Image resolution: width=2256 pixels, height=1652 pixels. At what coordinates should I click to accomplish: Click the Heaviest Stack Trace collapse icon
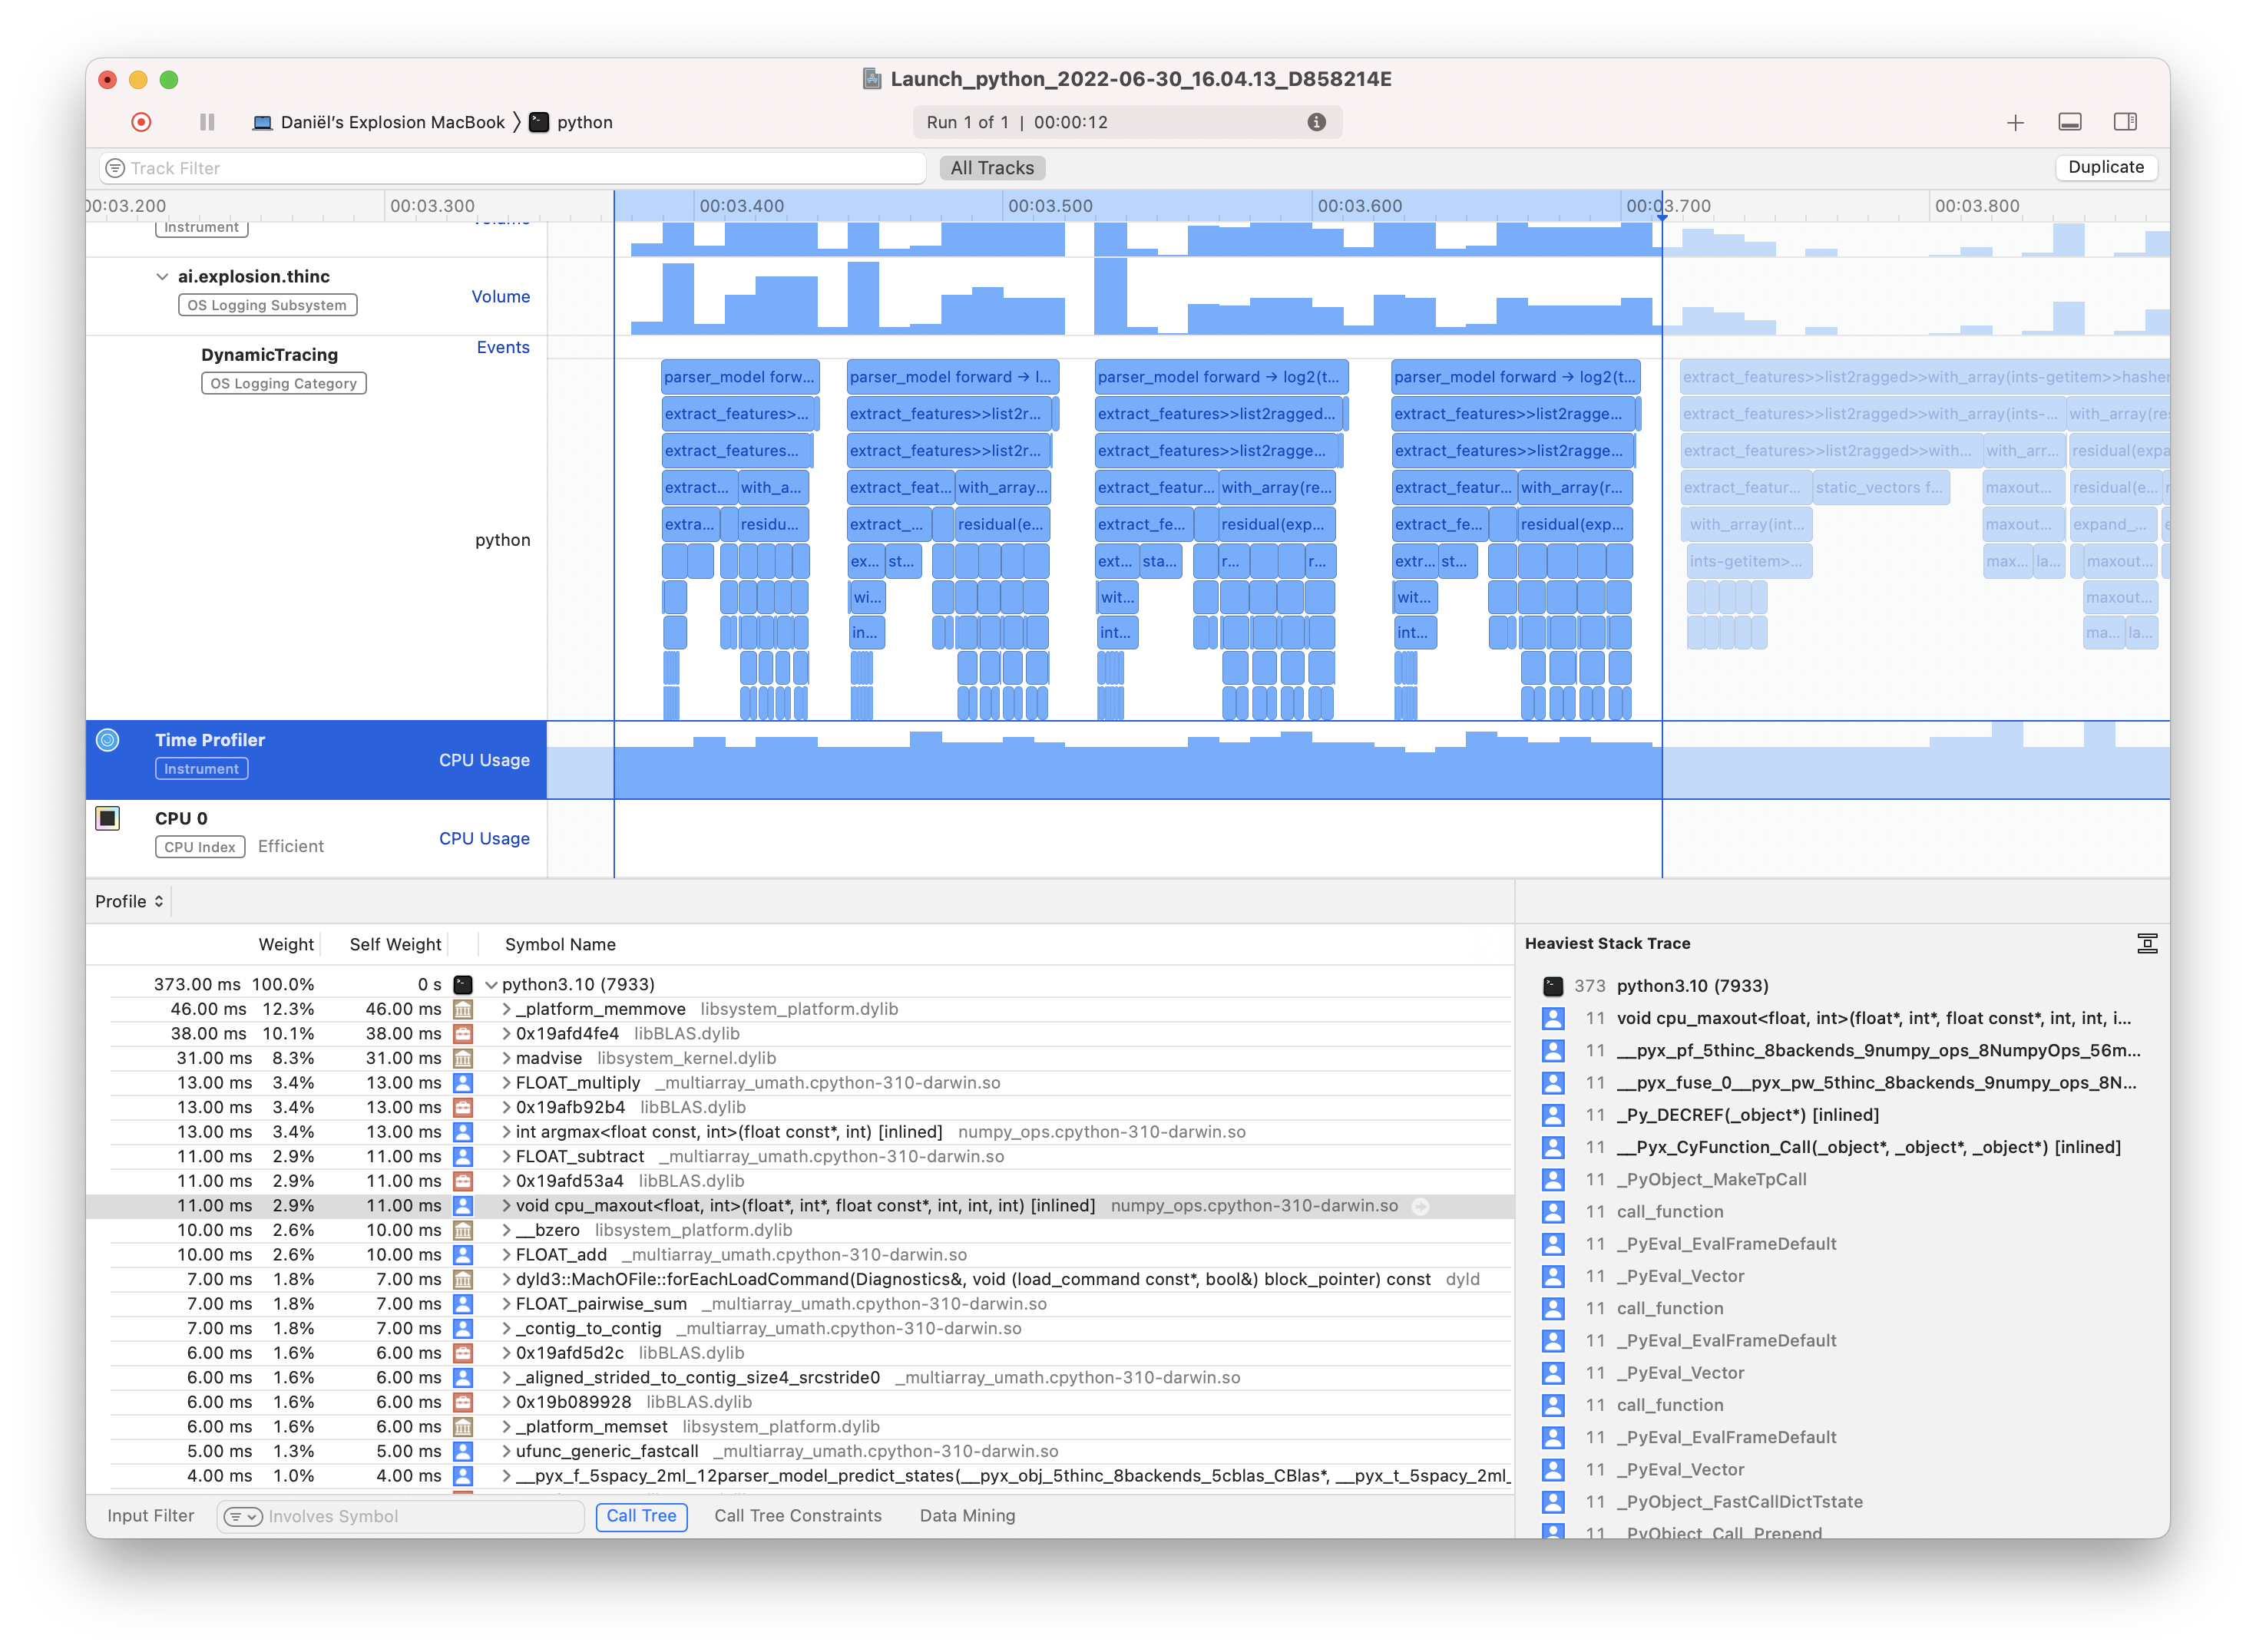(x=2146, y=943)
